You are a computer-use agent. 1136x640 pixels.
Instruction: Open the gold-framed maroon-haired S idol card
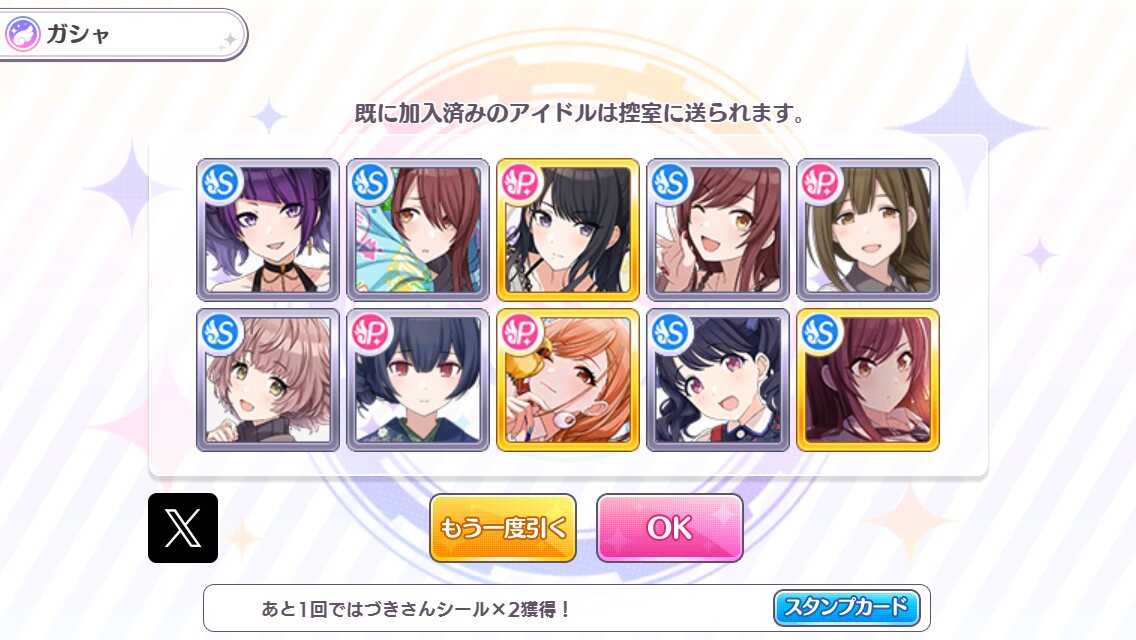pyautogui.click(x=868, y=380)
